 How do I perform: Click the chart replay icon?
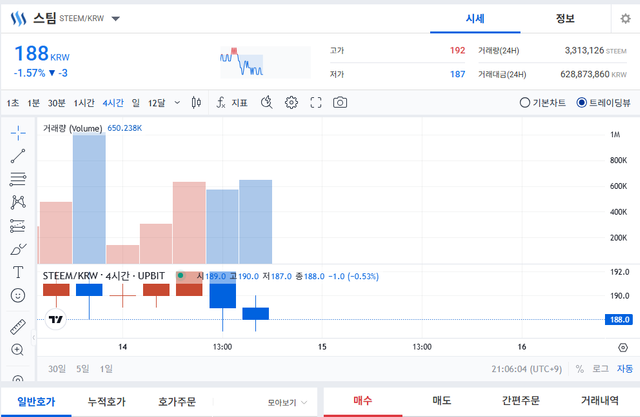267,102
